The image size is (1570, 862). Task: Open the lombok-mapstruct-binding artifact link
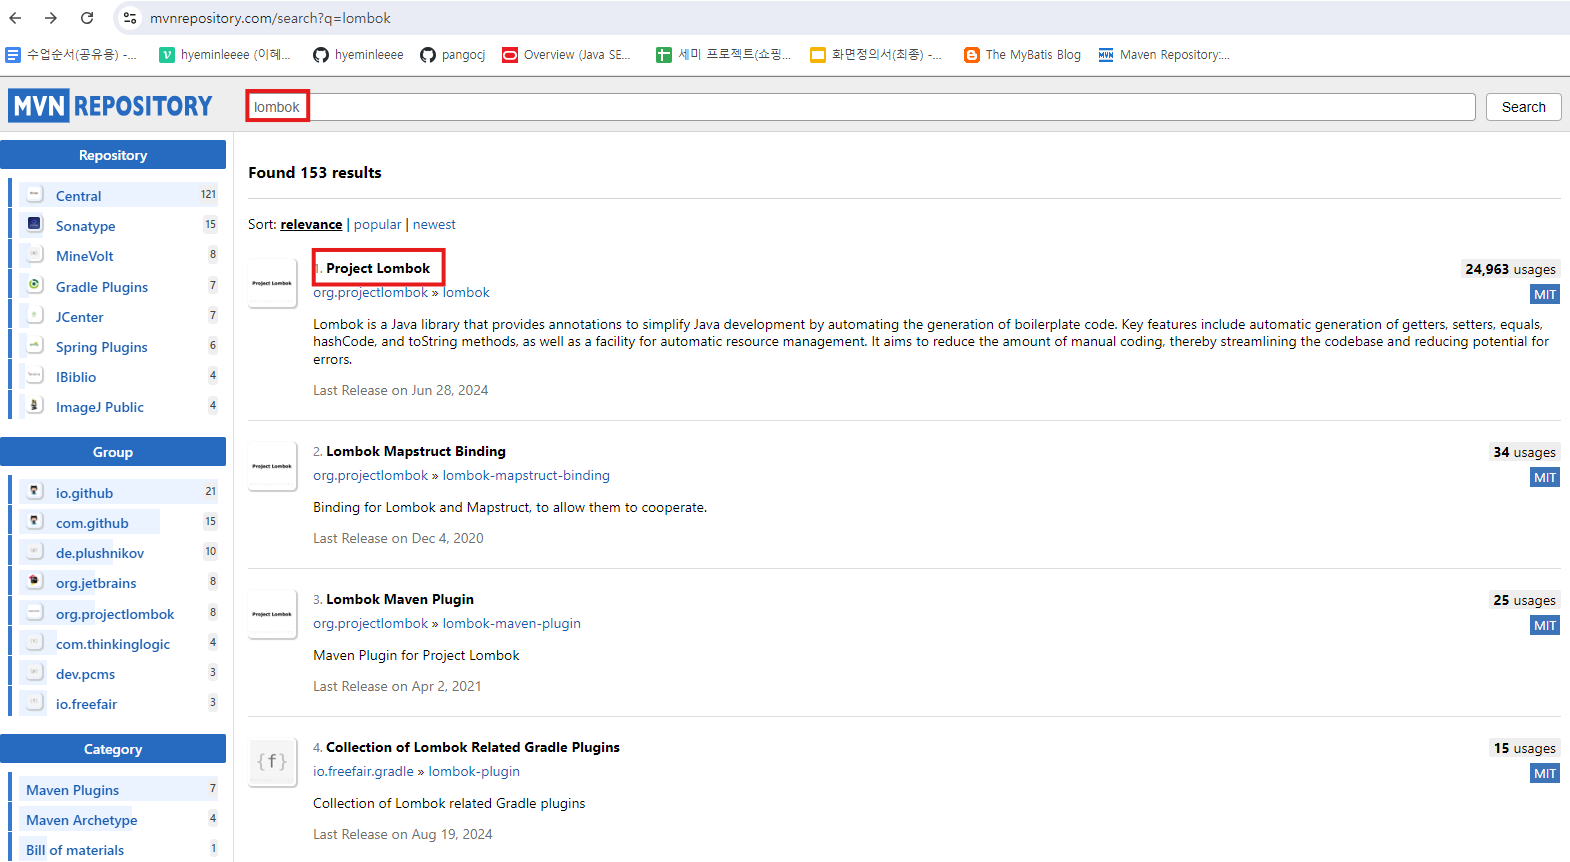pyautogui.click(x=526, y=476)
